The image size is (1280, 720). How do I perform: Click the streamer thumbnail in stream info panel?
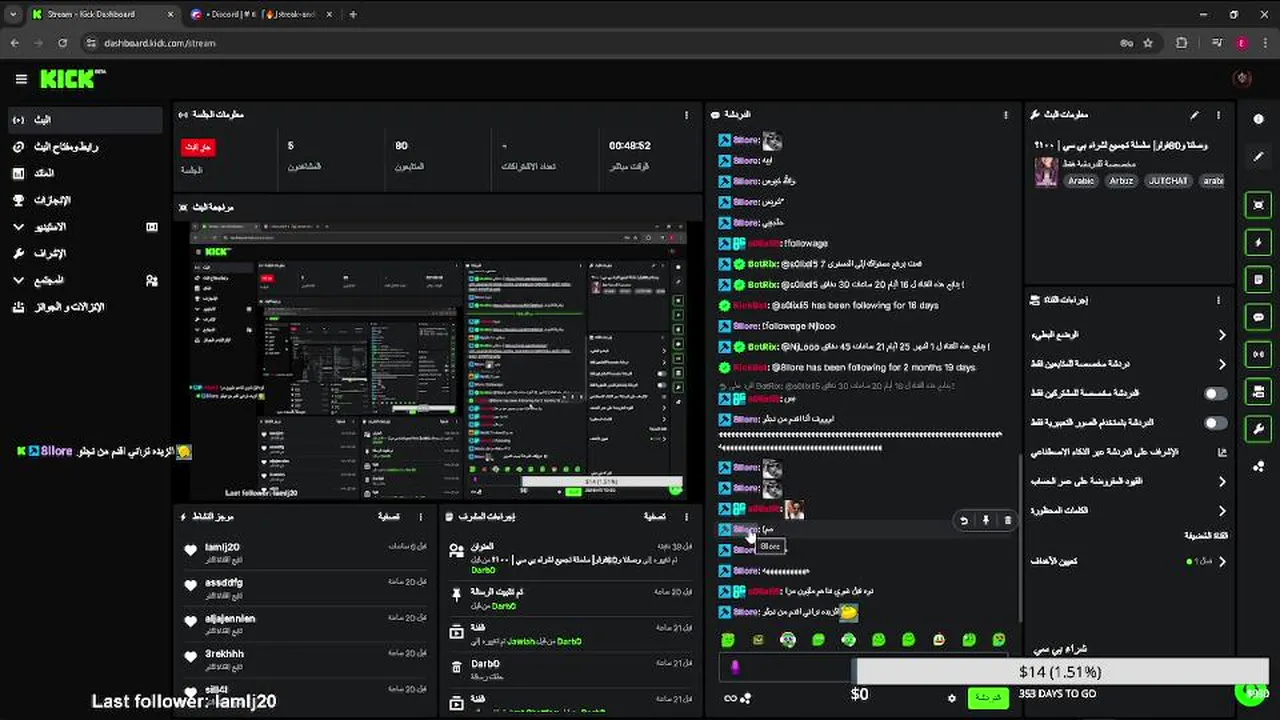1046,172
